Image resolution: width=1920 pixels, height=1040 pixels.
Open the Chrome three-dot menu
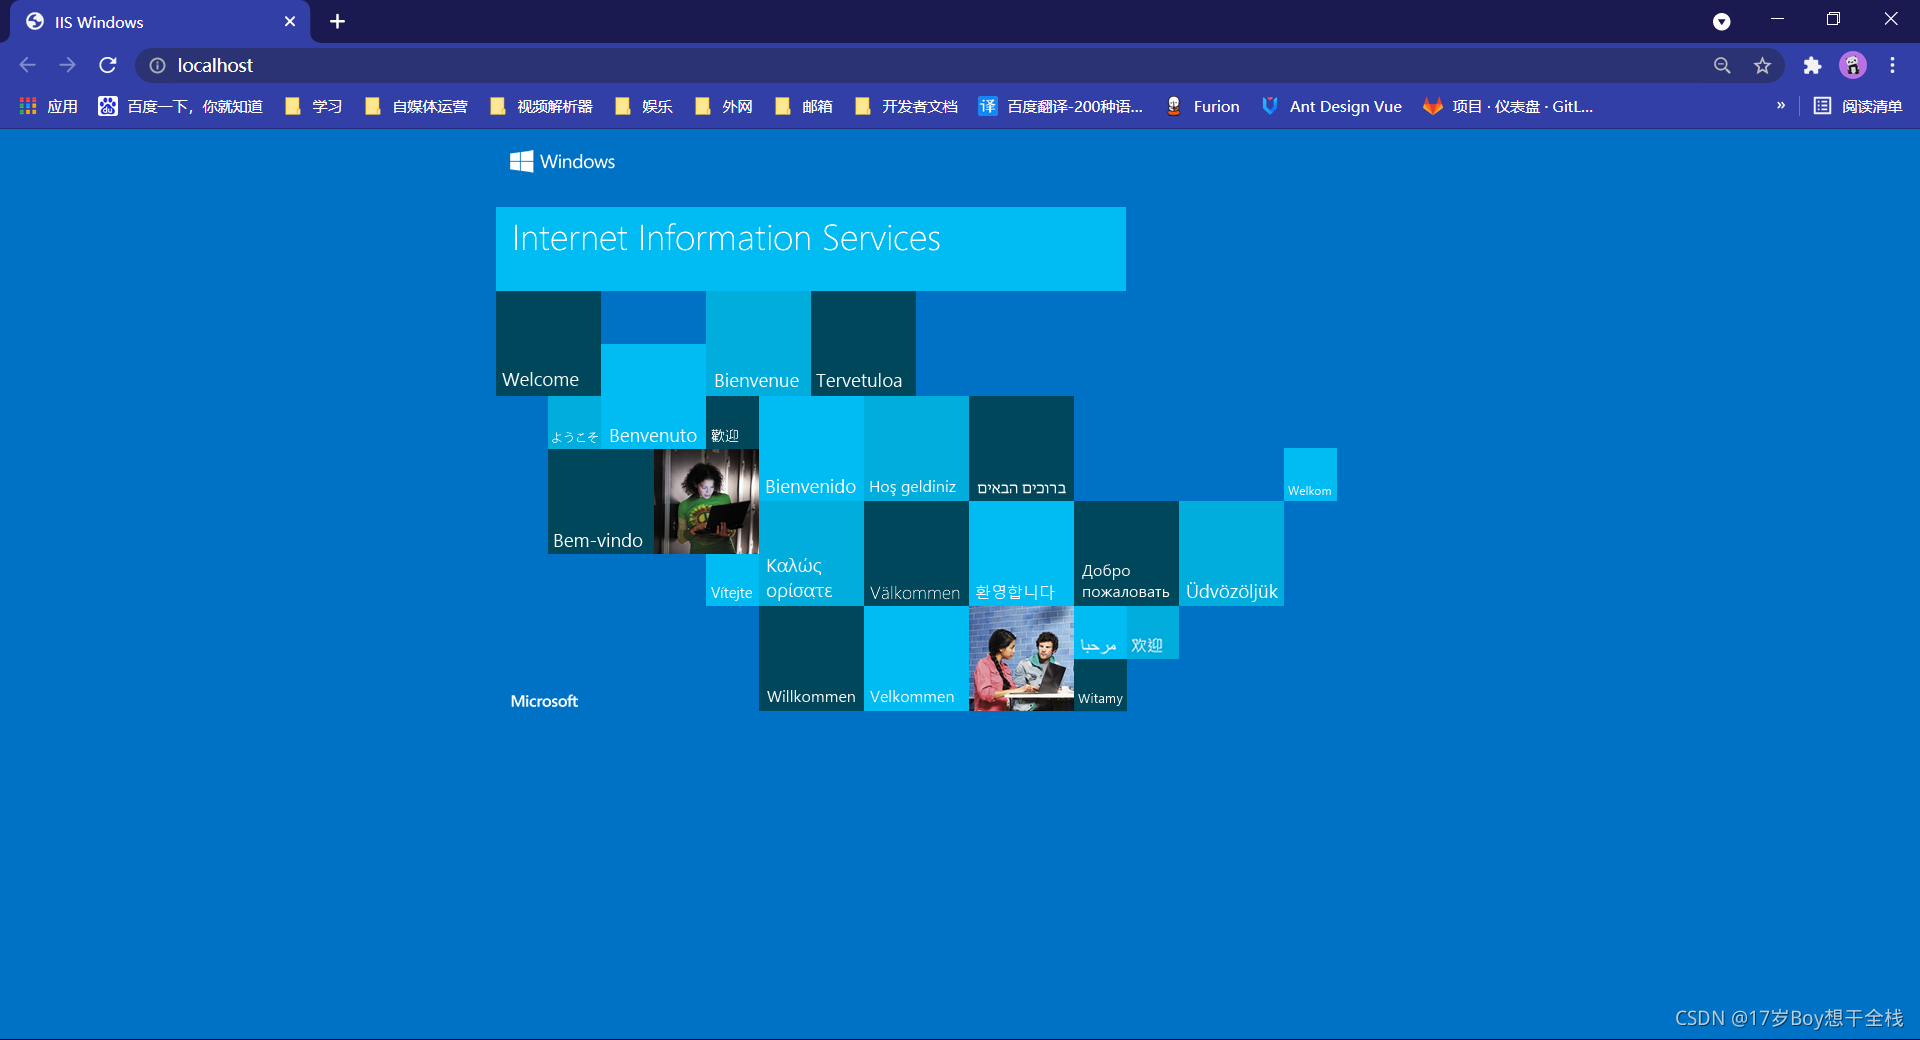pos(1892,65)
